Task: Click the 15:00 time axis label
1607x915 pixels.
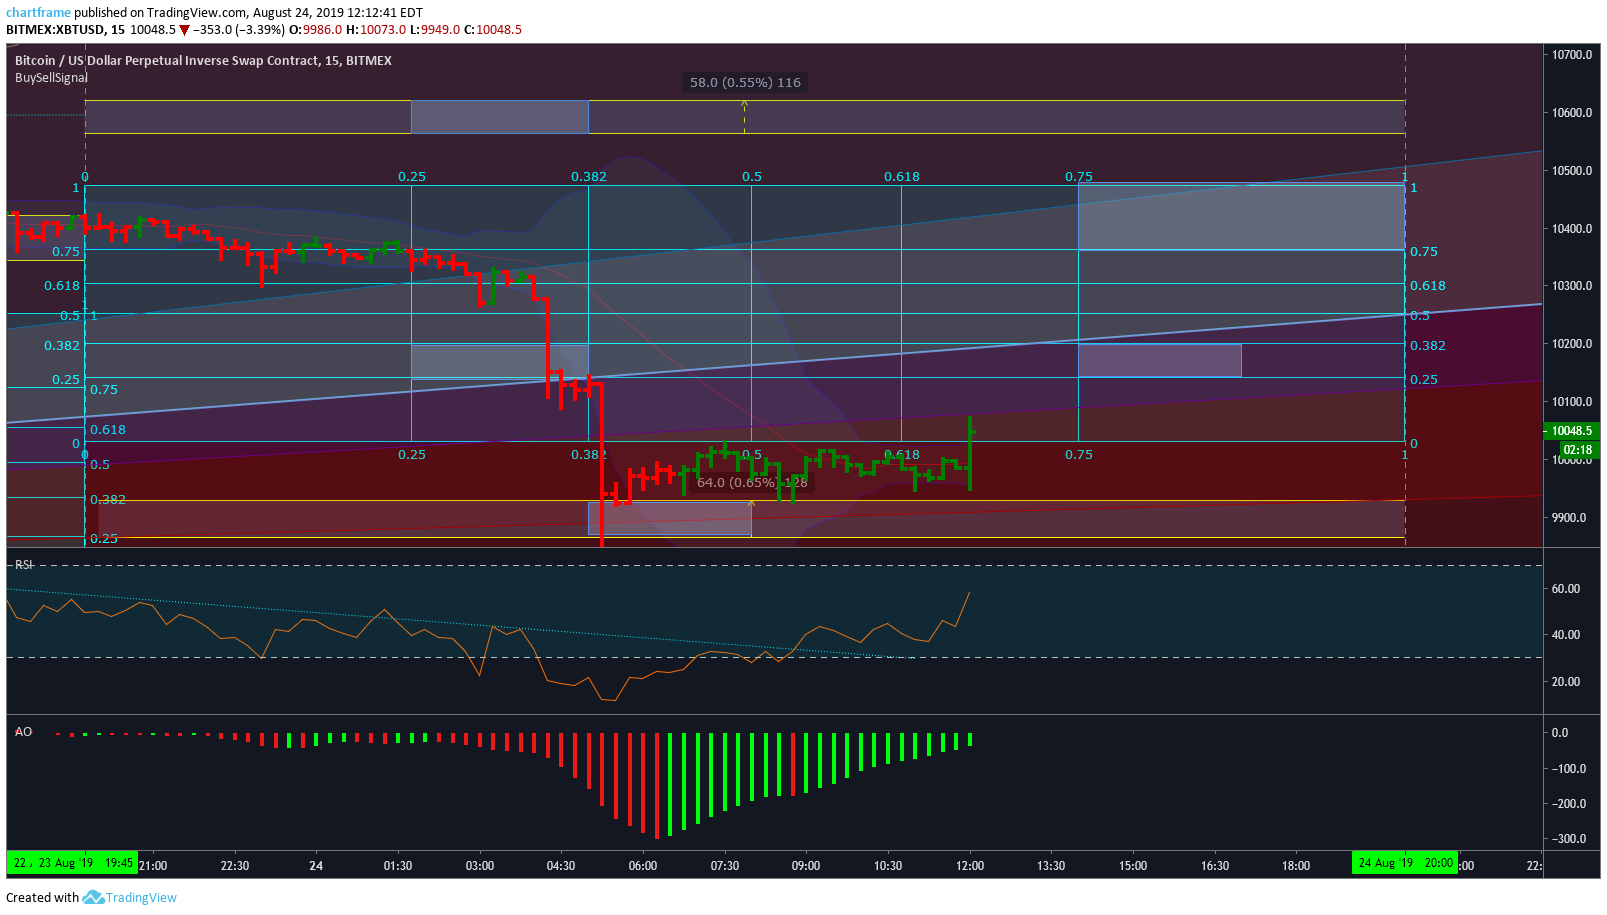Action: (1133, 866)
